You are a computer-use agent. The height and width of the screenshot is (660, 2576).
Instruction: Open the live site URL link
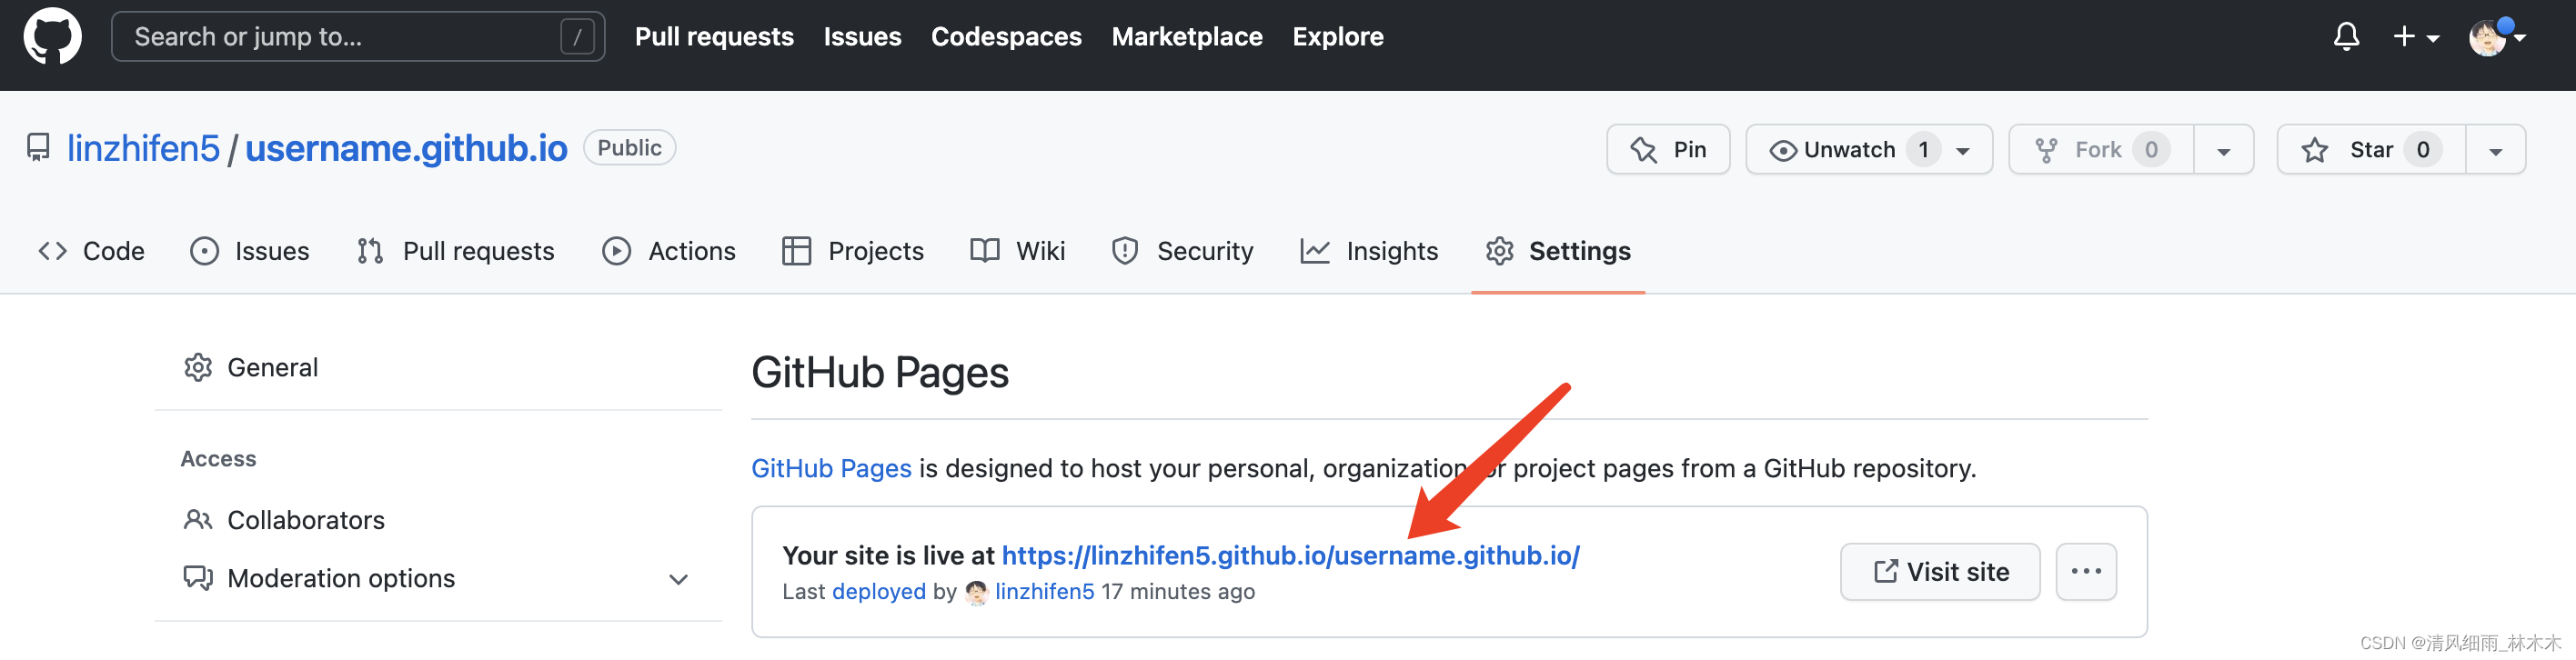(1290, 555)
